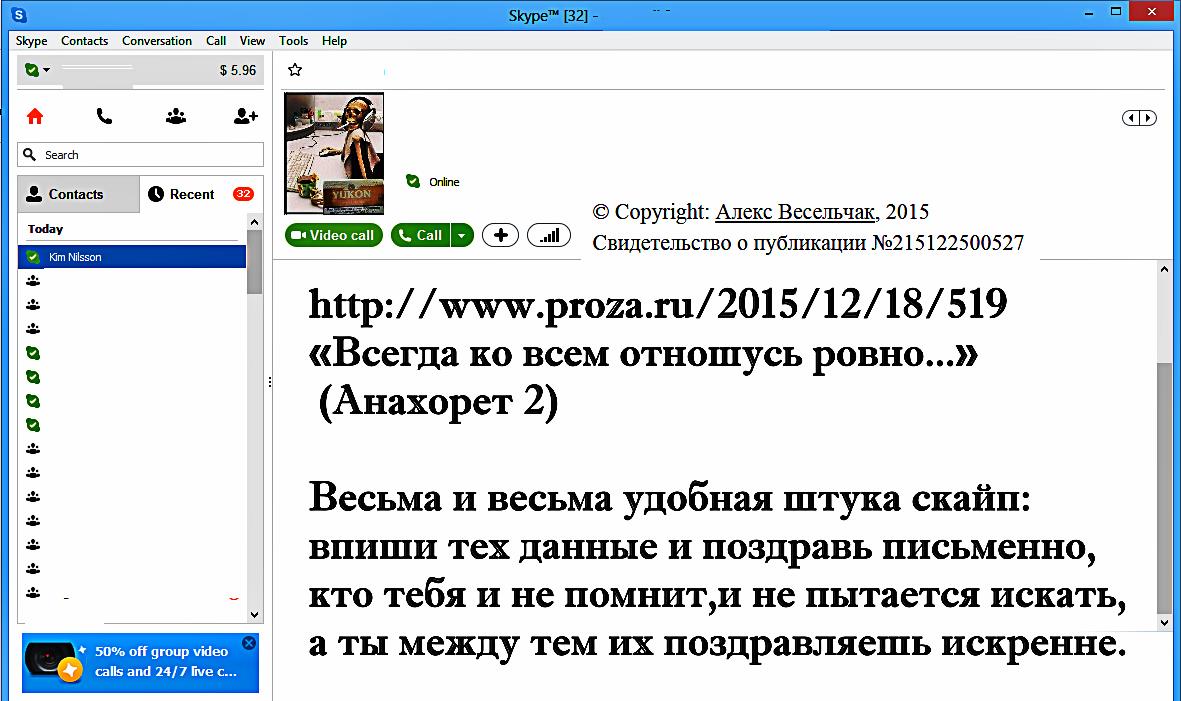Click conversation scrollbar up arrow
Viewport: 1181px width, 701px height.
(x=1164, y=270)
